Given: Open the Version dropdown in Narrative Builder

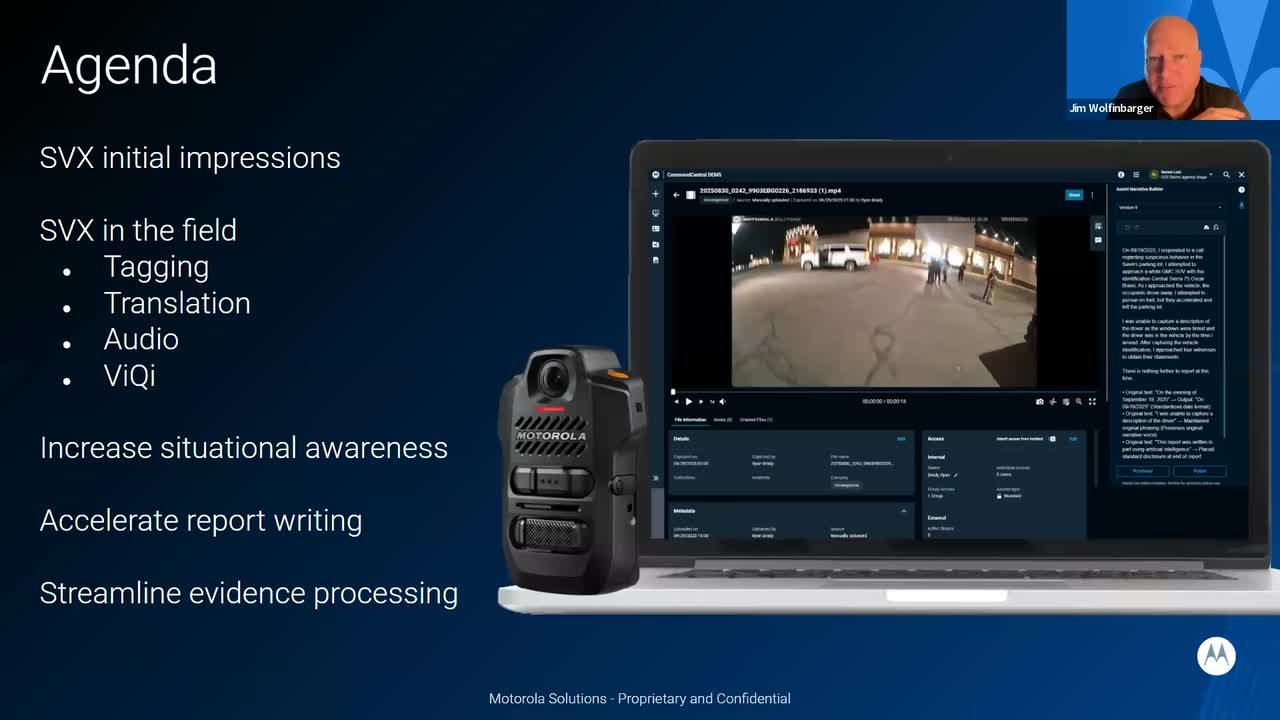Looking at the screenshot, I should pos(1170,208).
